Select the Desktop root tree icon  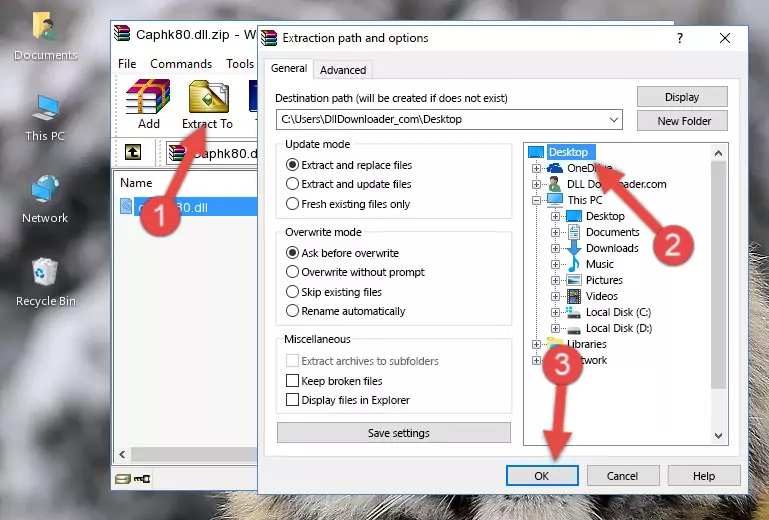[x=536, y=152]
